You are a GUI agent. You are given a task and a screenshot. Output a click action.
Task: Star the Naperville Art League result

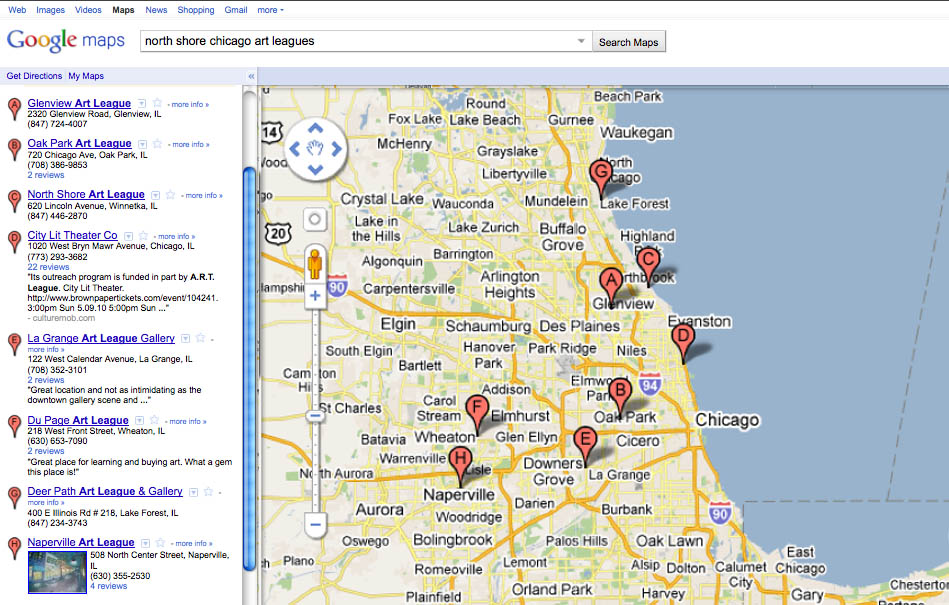160,543
